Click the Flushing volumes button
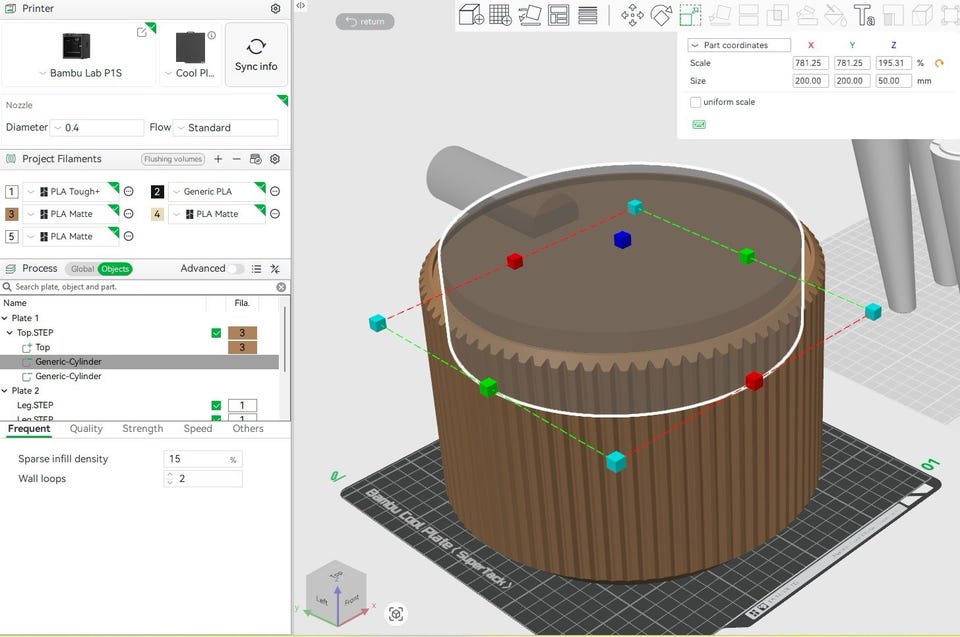This screenshot has width=960, height=637. (173, 159)
